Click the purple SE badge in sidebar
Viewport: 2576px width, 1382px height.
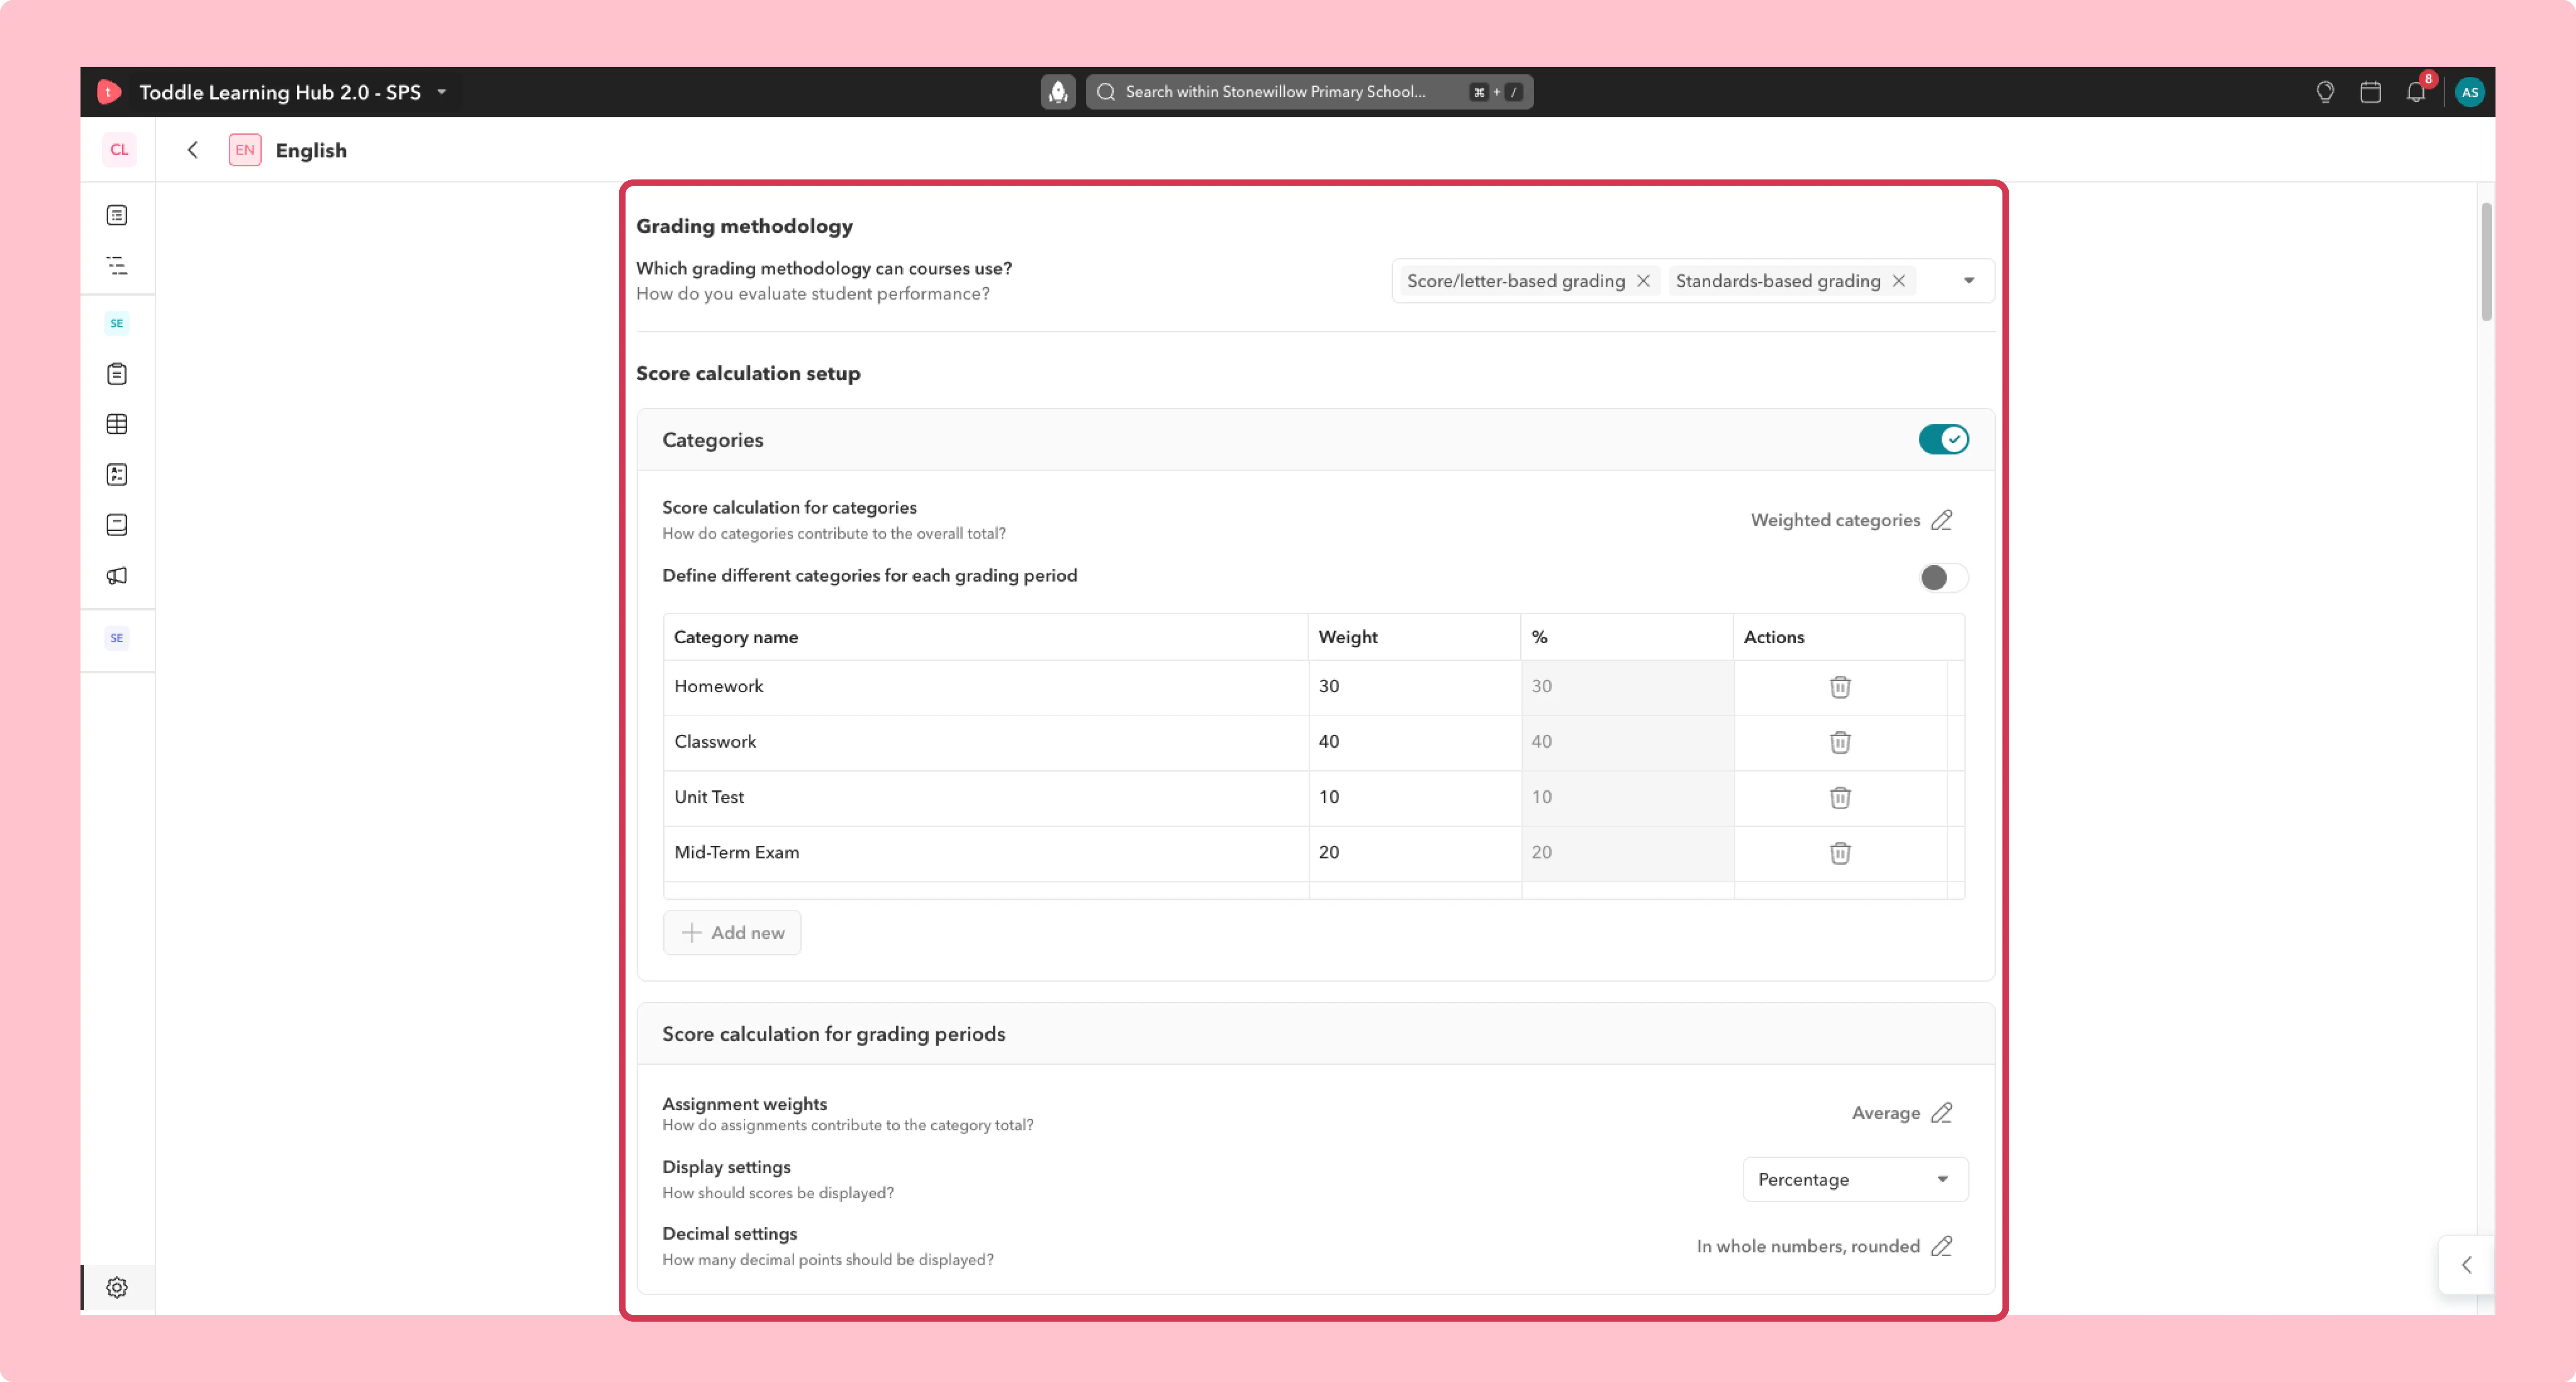(117, 638)
